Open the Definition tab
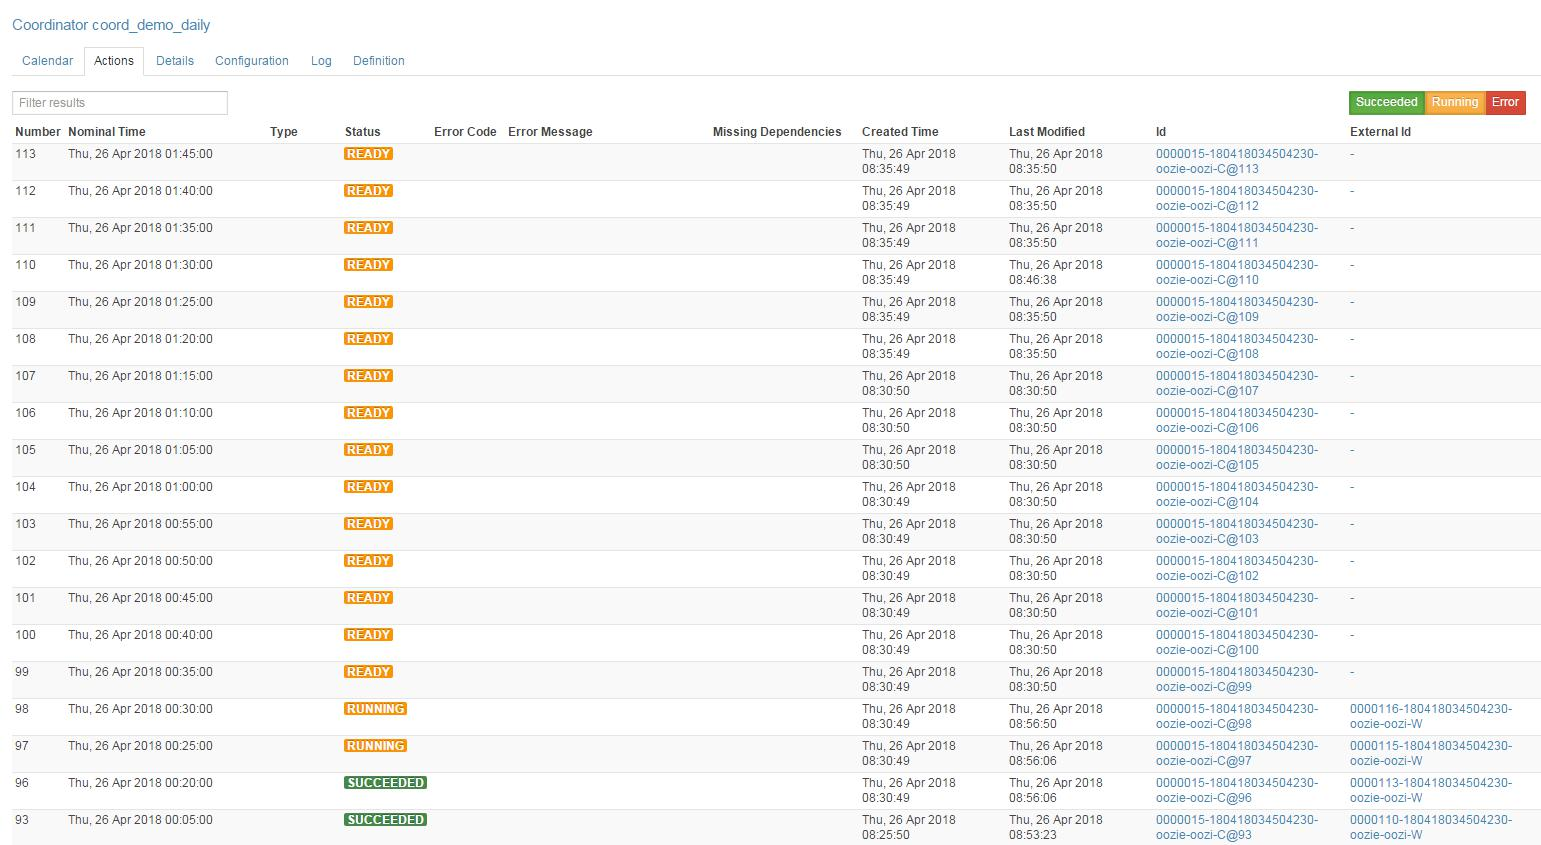The image size is (1541, 845). (379, 61)
